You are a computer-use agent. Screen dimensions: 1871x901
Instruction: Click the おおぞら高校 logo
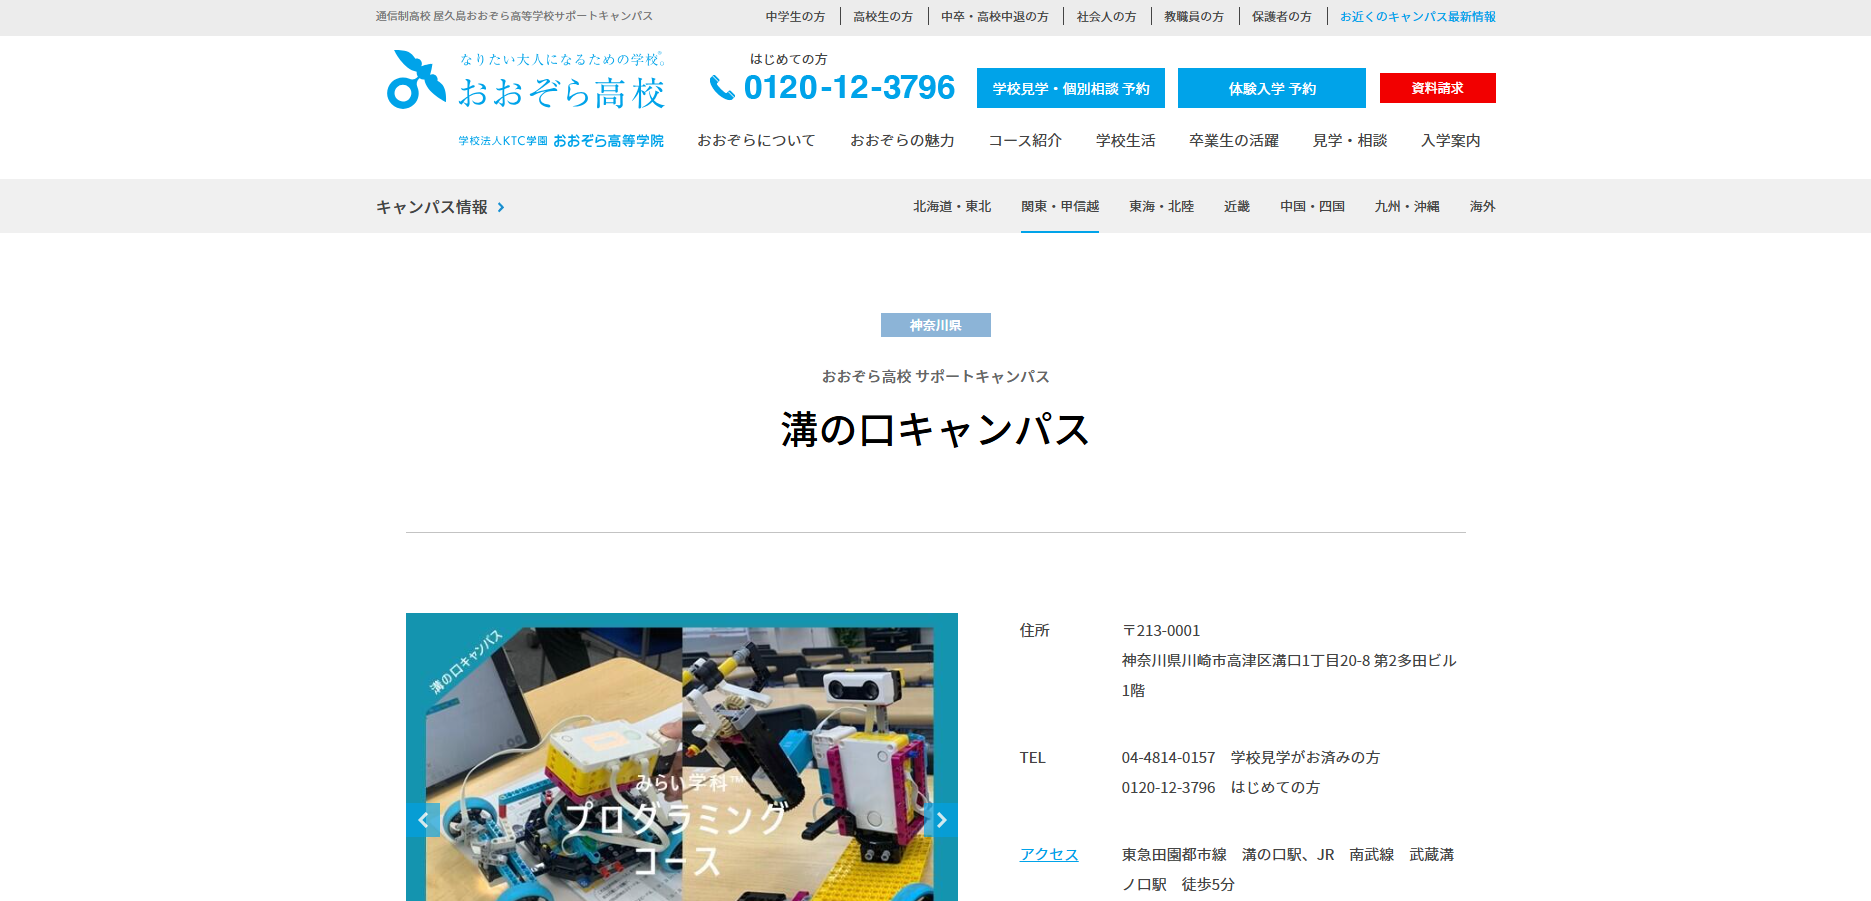point(525,80)
